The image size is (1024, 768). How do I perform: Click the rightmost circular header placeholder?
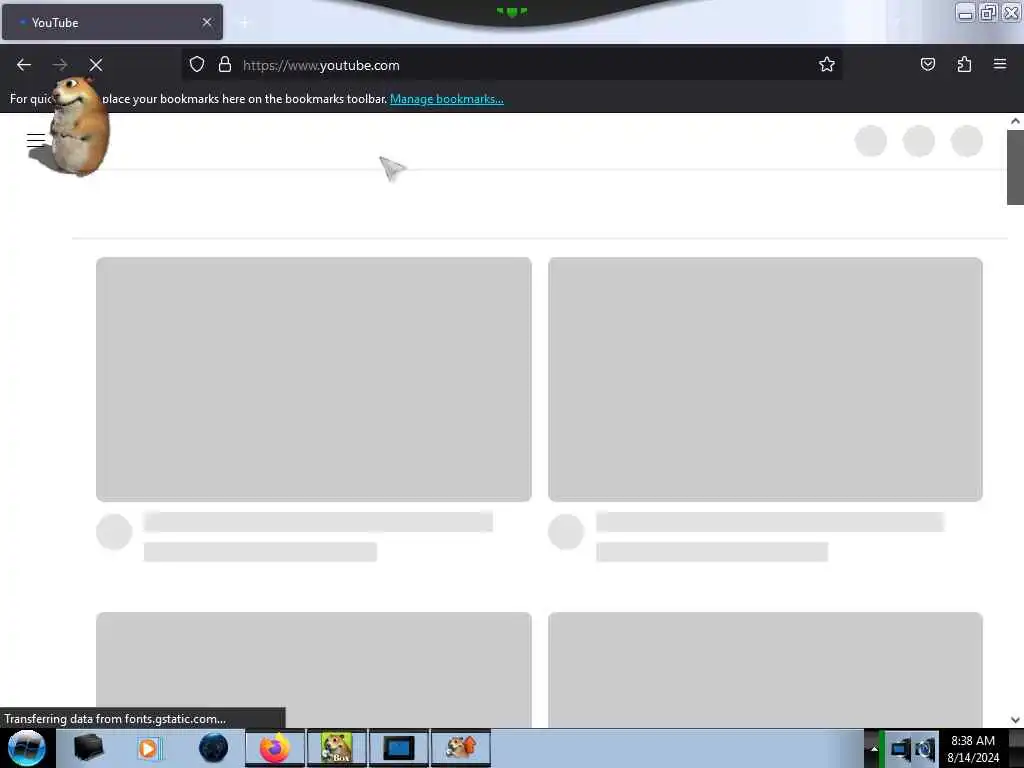point(967,140)
